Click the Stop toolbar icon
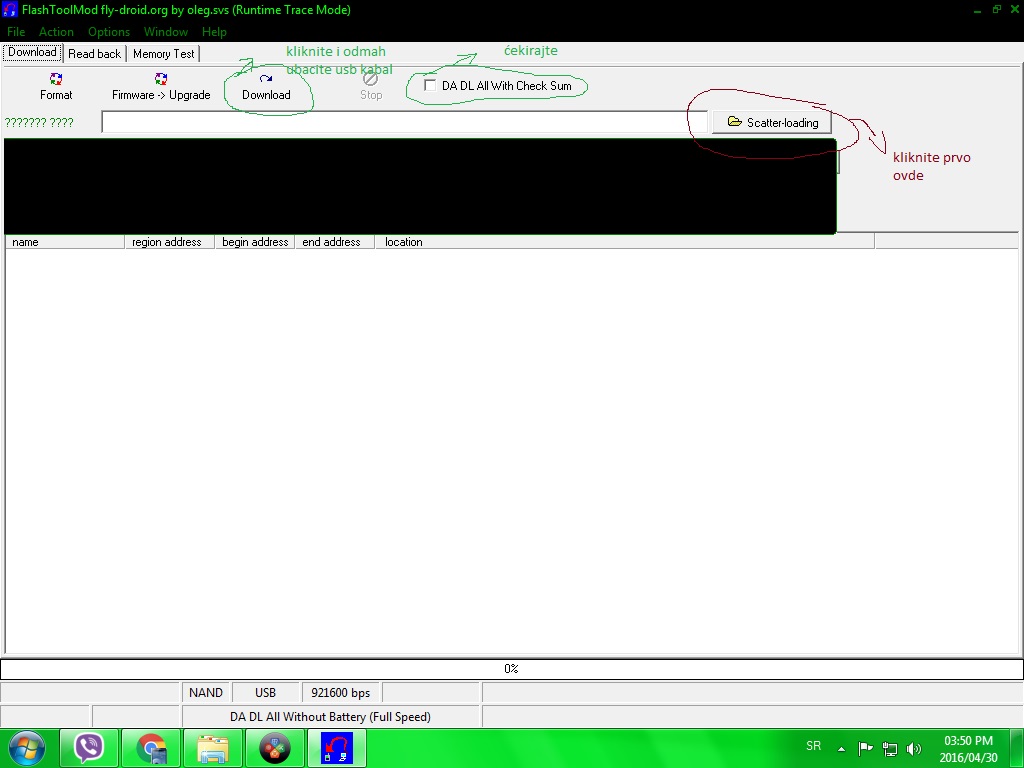 tap(370, 86)
